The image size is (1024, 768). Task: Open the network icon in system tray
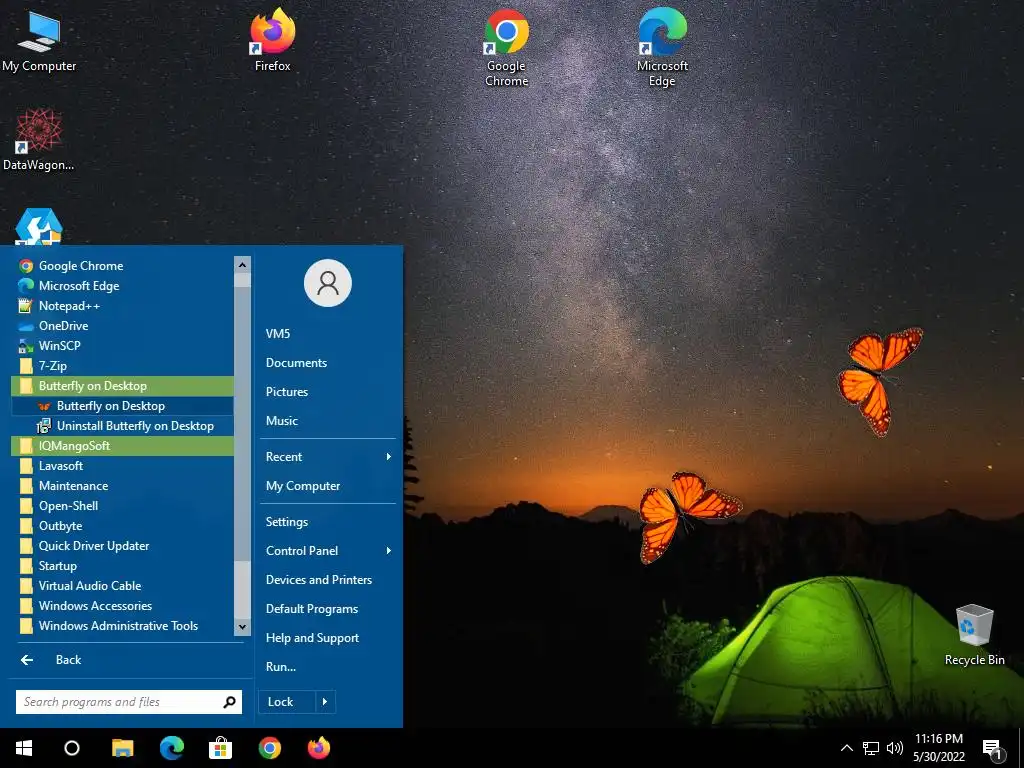pyautogui.click(x=871, y=748)
